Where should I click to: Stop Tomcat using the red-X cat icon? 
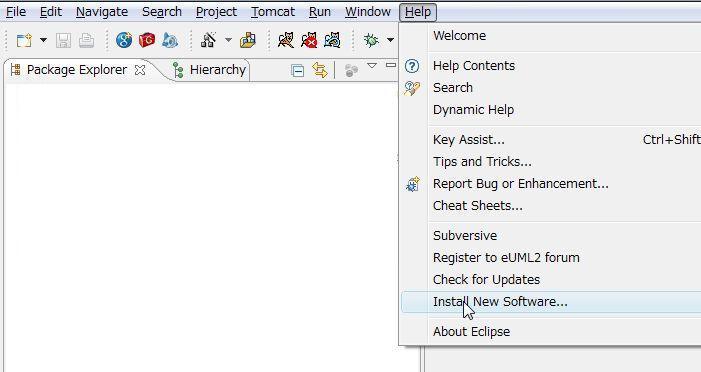(309, 40)
